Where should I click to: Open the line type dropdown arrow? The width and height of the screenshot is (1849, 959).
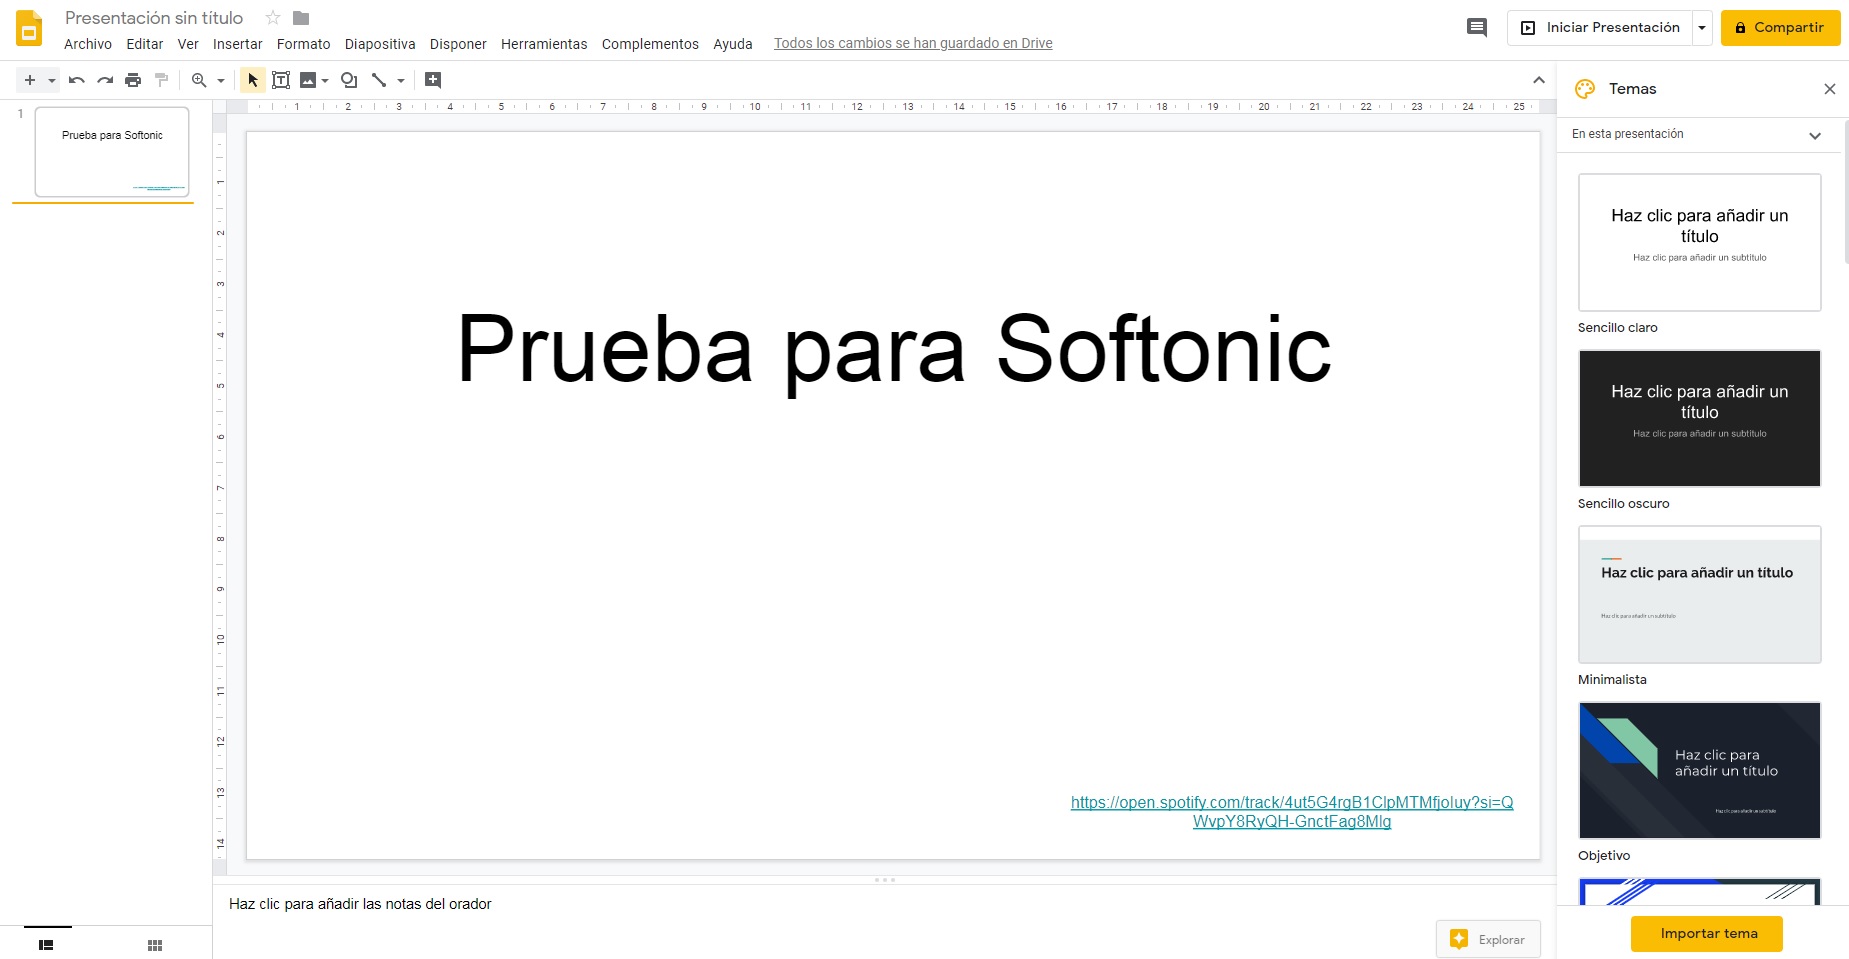(x=401, y=81)
